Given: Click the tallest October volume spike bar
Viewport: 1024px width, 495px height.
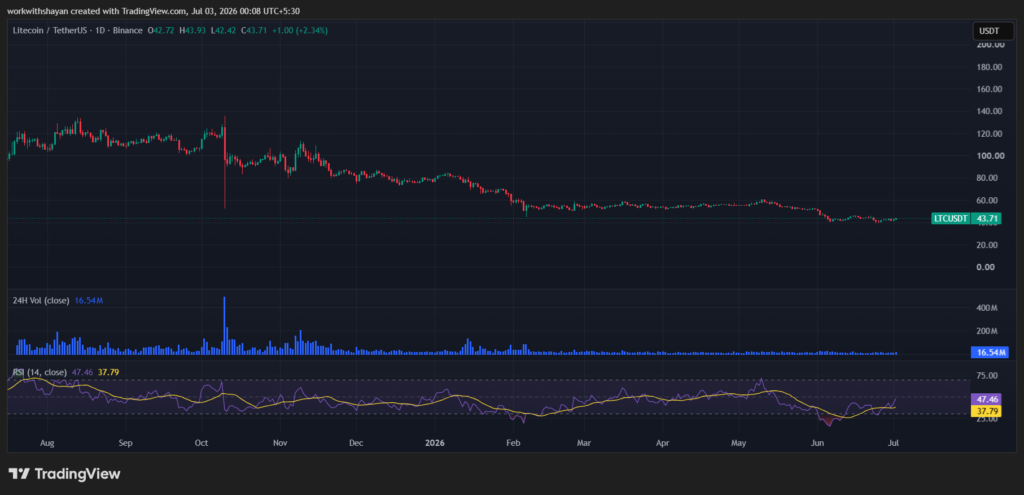Looking at the screenshot, I should tap(224, 326).
